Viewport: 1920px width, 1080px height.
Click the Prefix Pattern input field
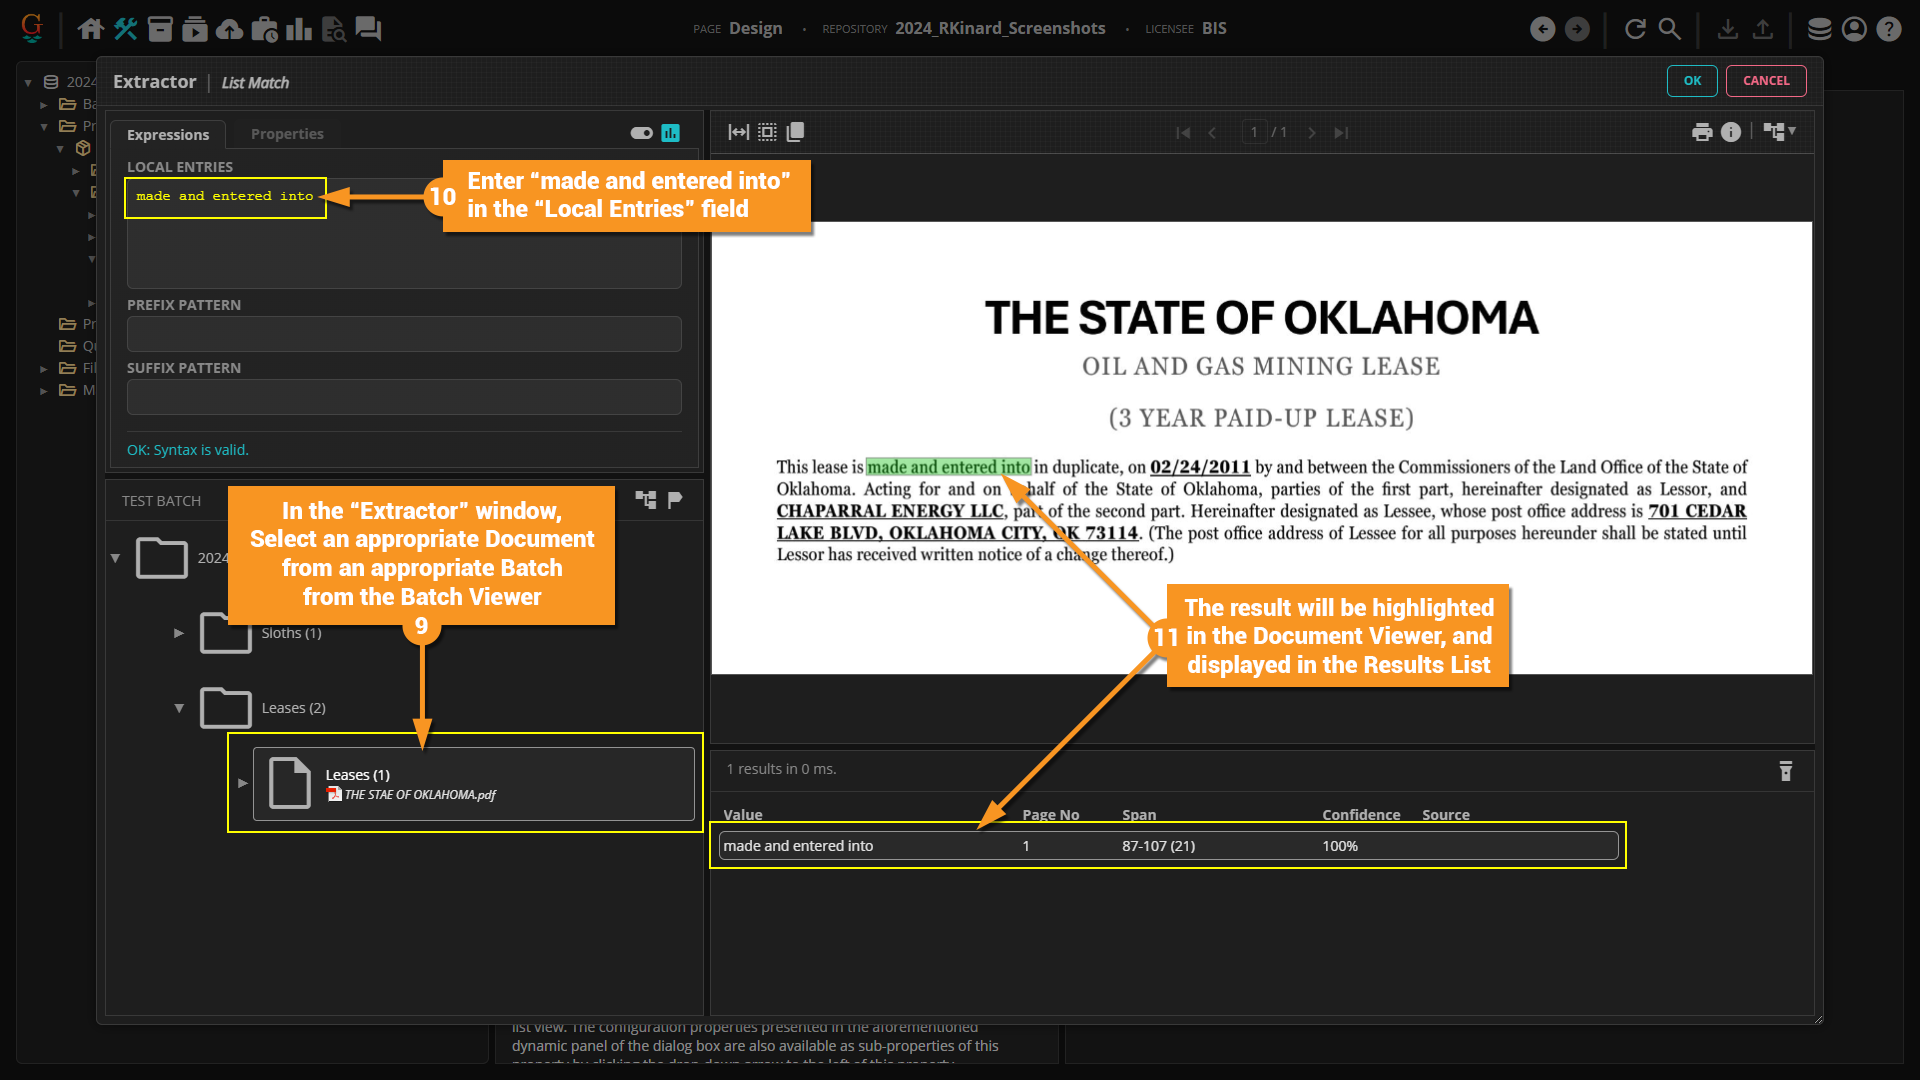pos(404,334)
